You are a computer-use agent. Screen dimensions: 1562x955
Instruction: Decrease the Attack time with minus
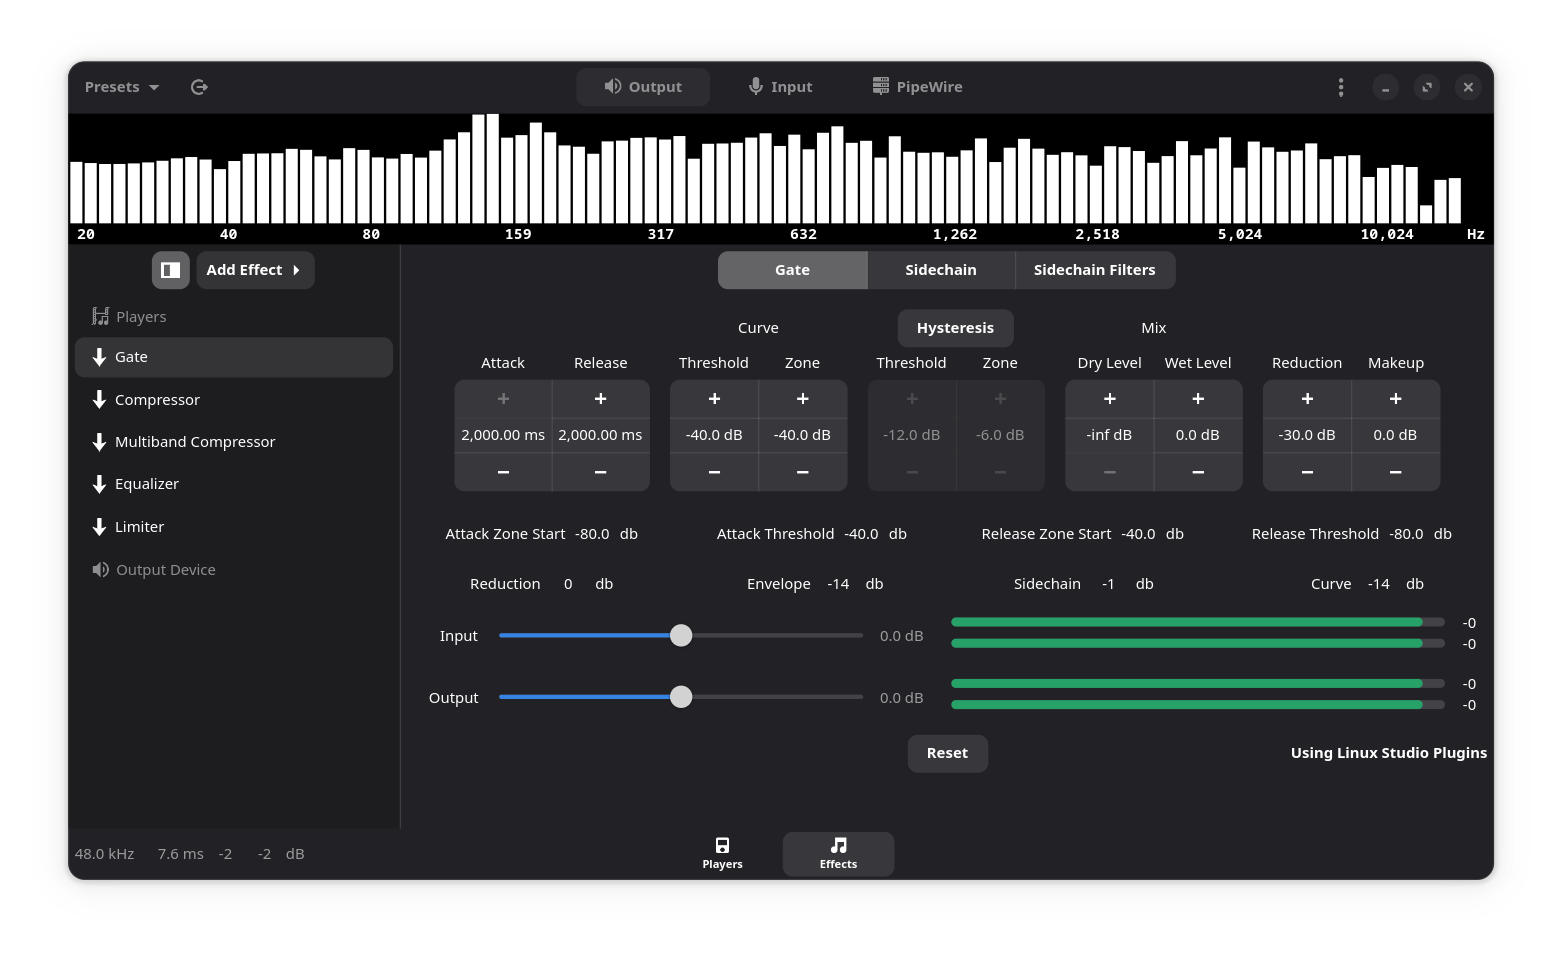tap(503, 472)
